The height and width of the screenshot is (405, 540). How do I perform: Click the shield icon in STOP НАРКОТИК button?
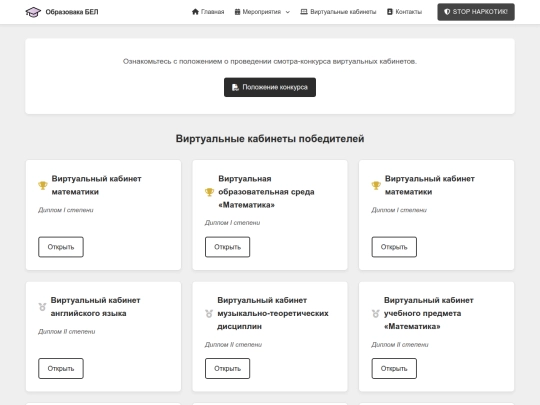click(x=447, y=12)
